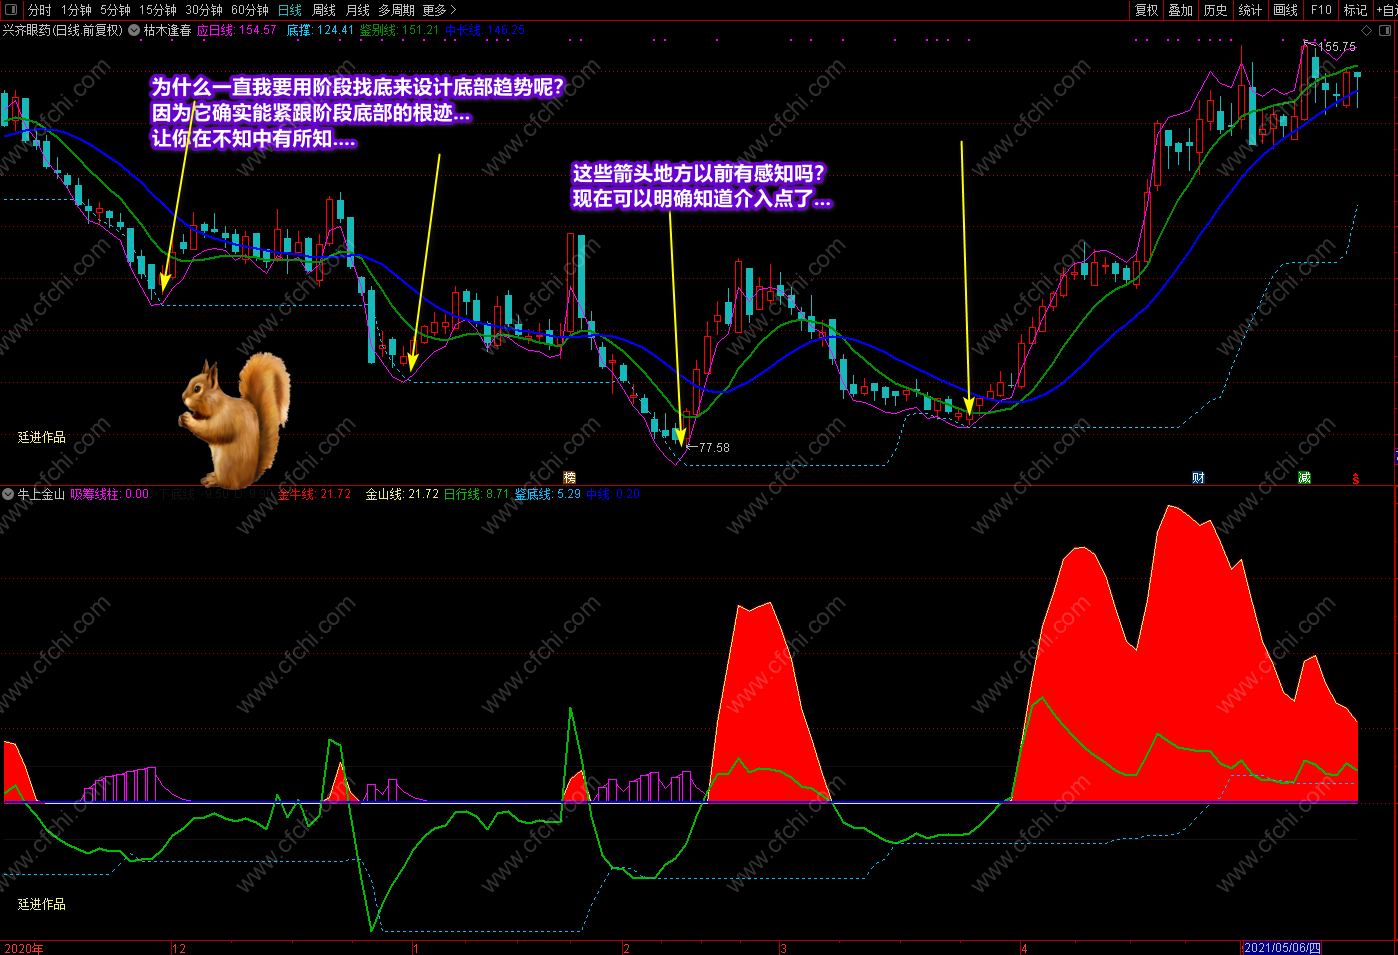The image size is (1398, 955).
Task: Select the 周线 weekly tab
Action: click(324, 10)
